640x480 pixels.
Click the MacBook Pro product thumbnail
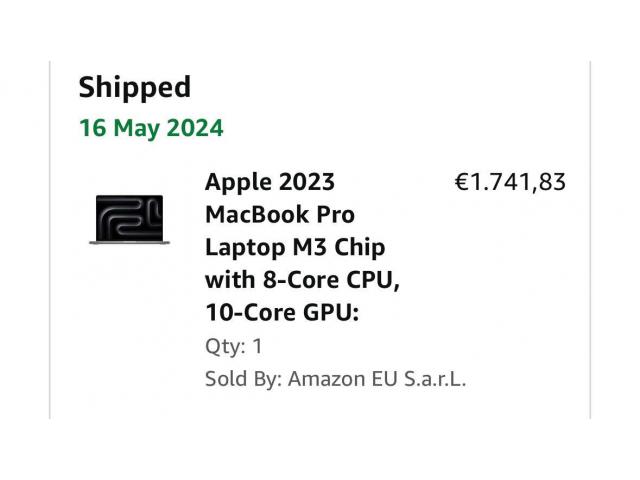pyautogui.click(x=129, y=219)
